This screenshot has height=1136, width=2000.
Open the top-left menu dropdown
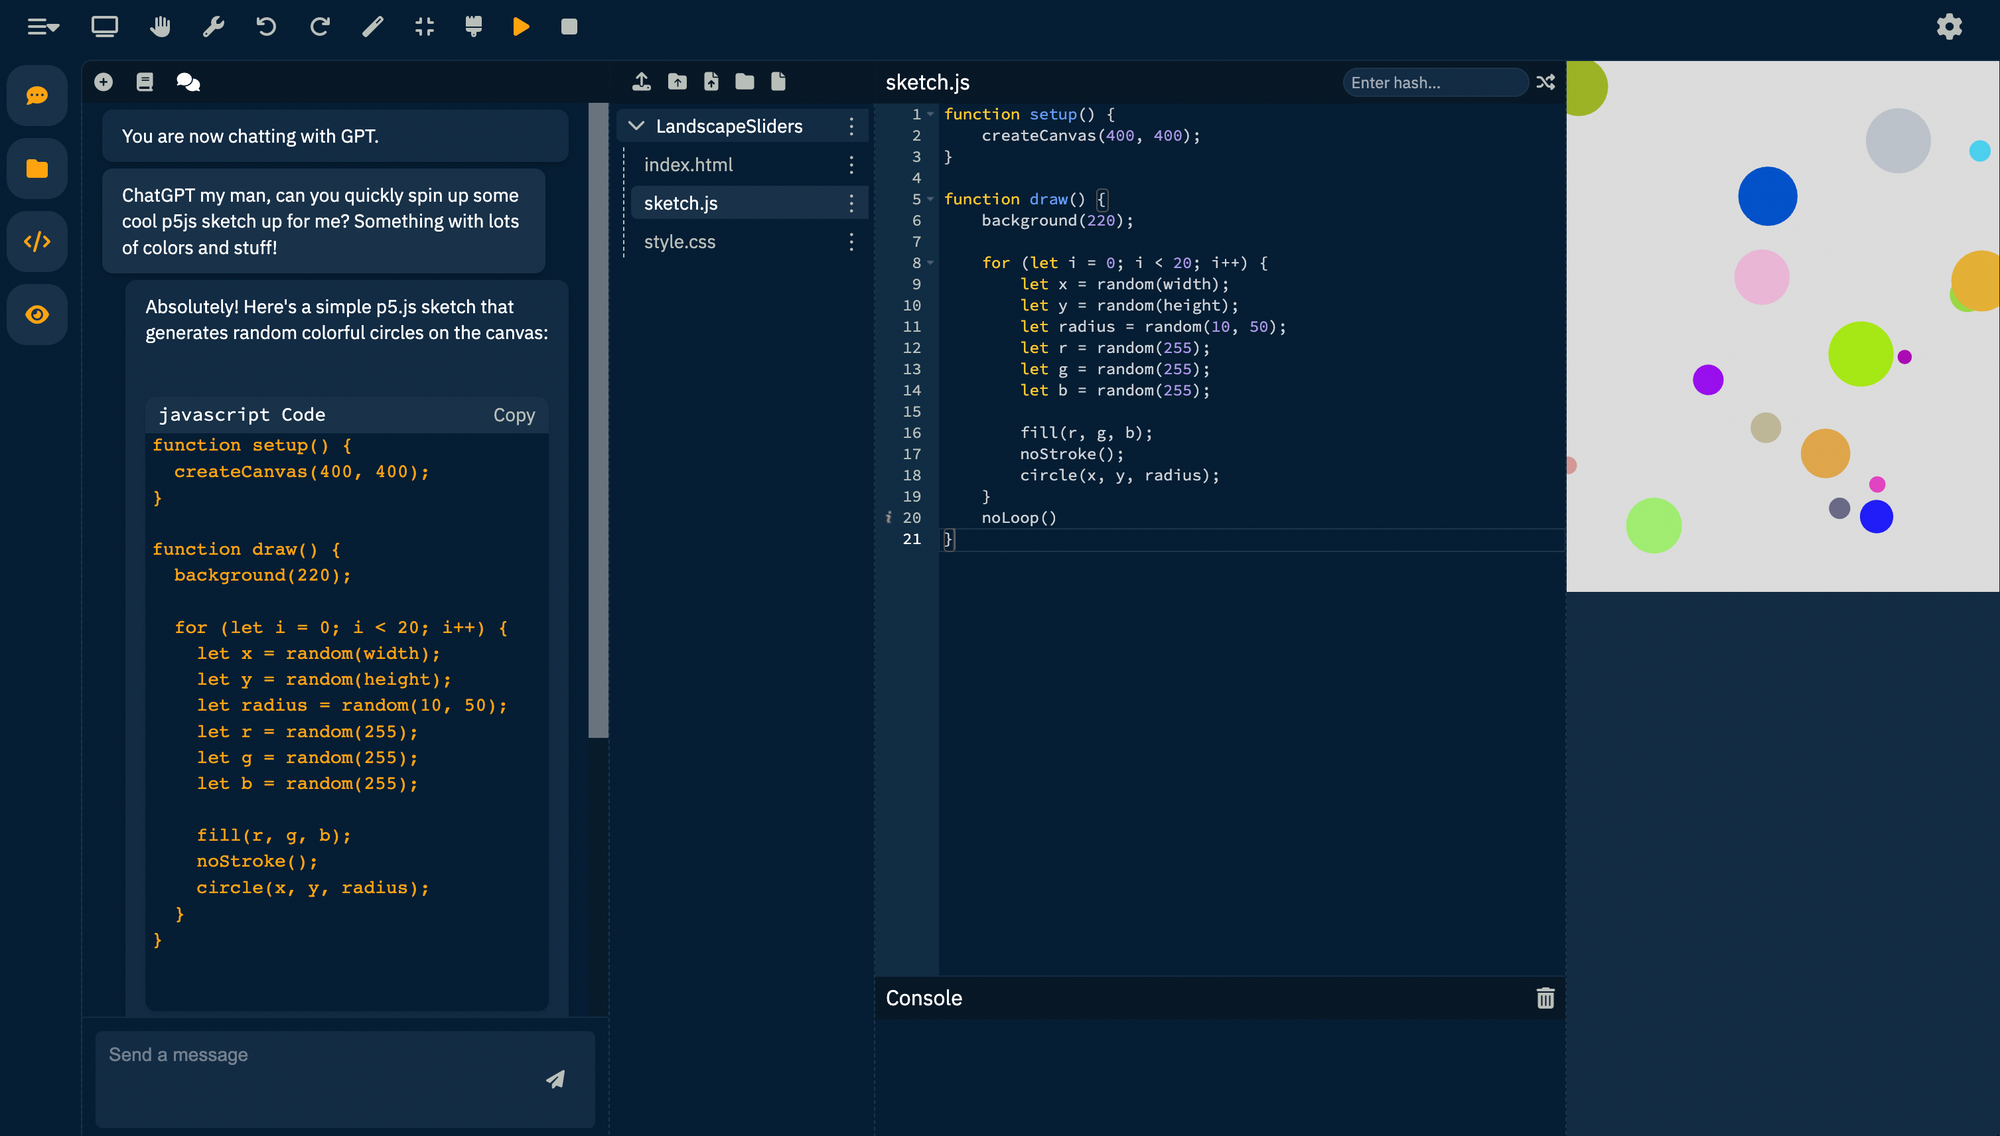43,27
